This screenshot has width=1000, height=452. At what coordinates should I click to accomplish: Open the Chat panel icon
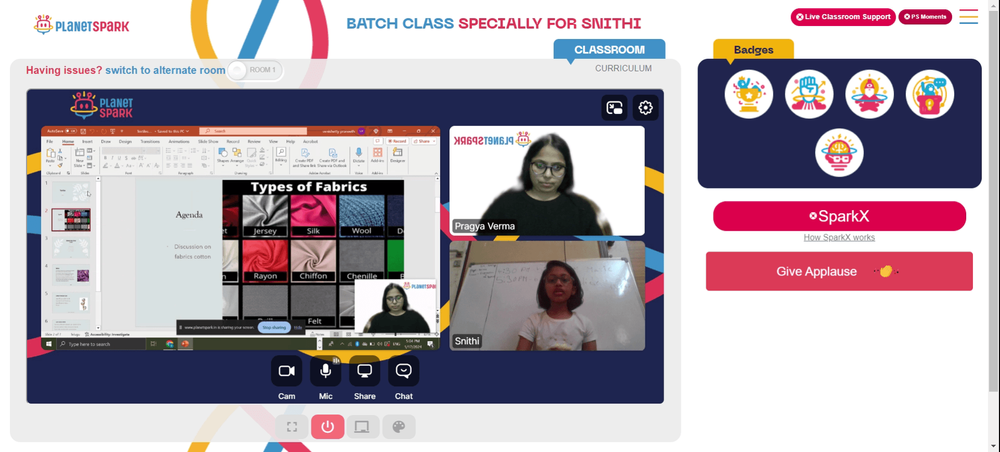pyautogui.click(x=404, y=371)
